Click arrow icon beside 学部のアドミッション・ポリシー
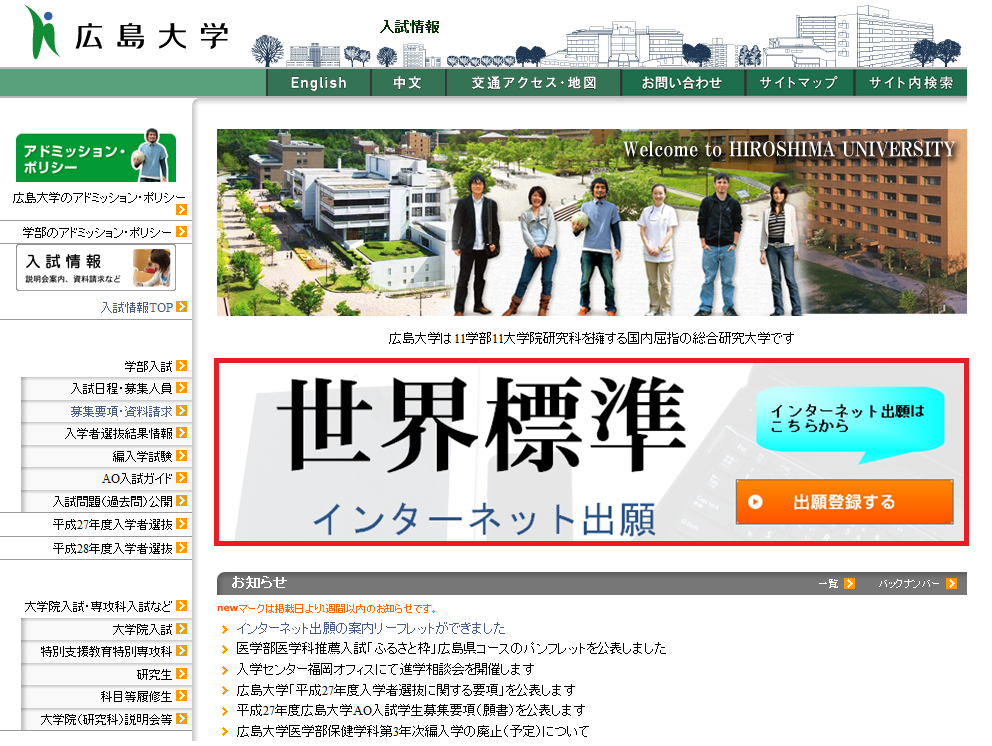Screen dimensions: 992x746 [x=182, y=232]
